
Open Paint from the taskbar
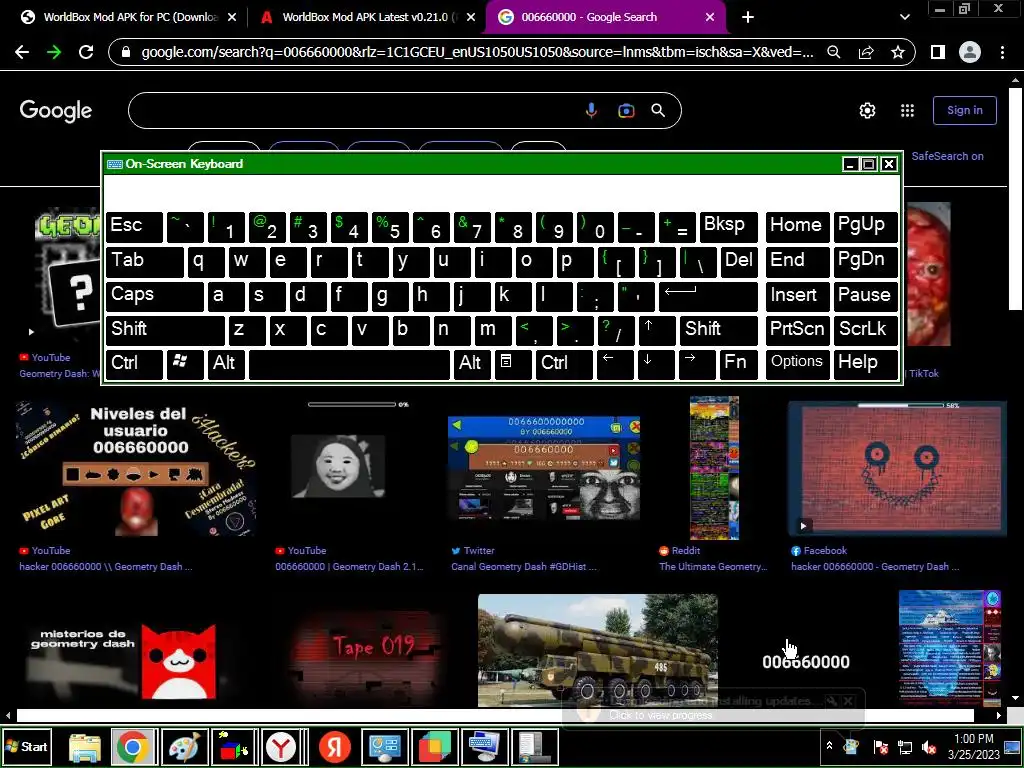coord(185,747)
